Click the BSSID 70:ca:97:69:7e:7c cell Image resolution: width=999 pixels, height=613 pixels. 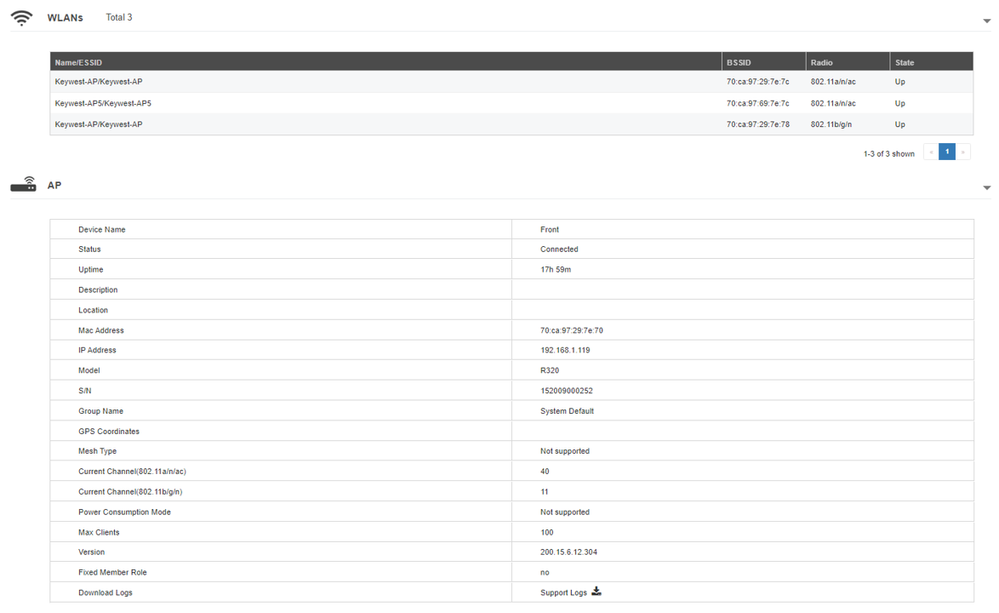coord(758,103)
